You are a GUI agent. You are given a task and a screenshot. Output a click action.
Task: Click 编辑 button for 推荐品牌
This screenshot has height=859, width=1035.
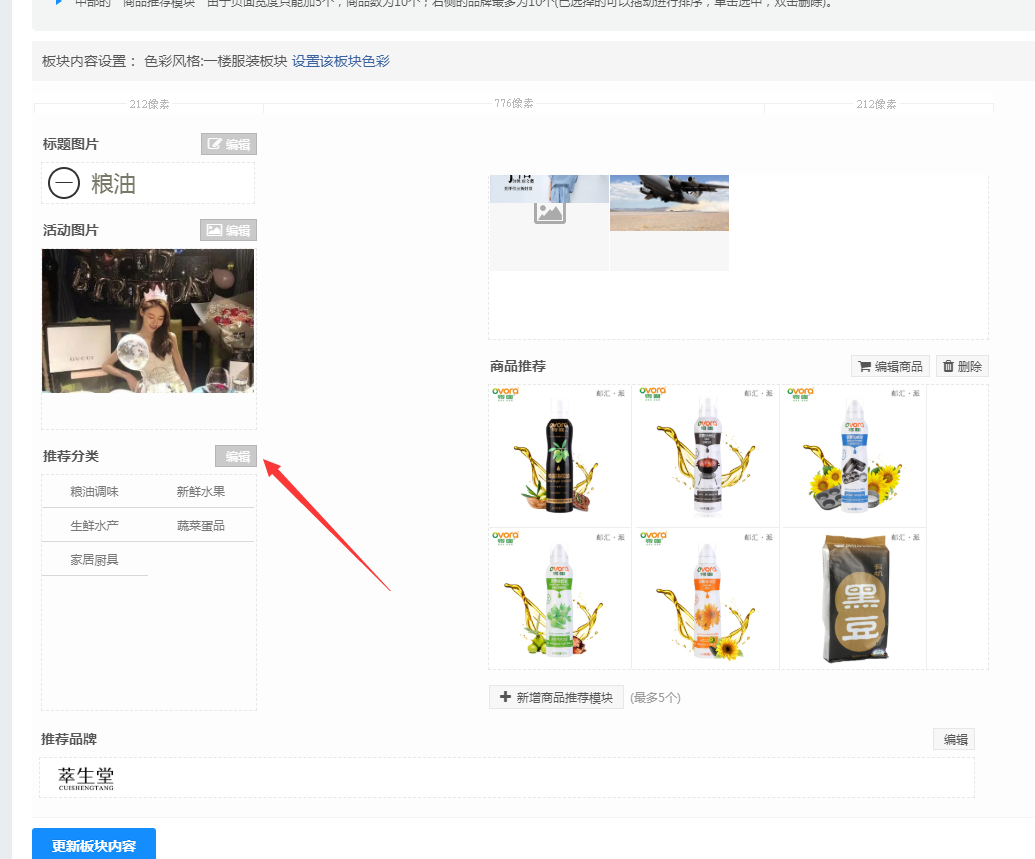954,739
